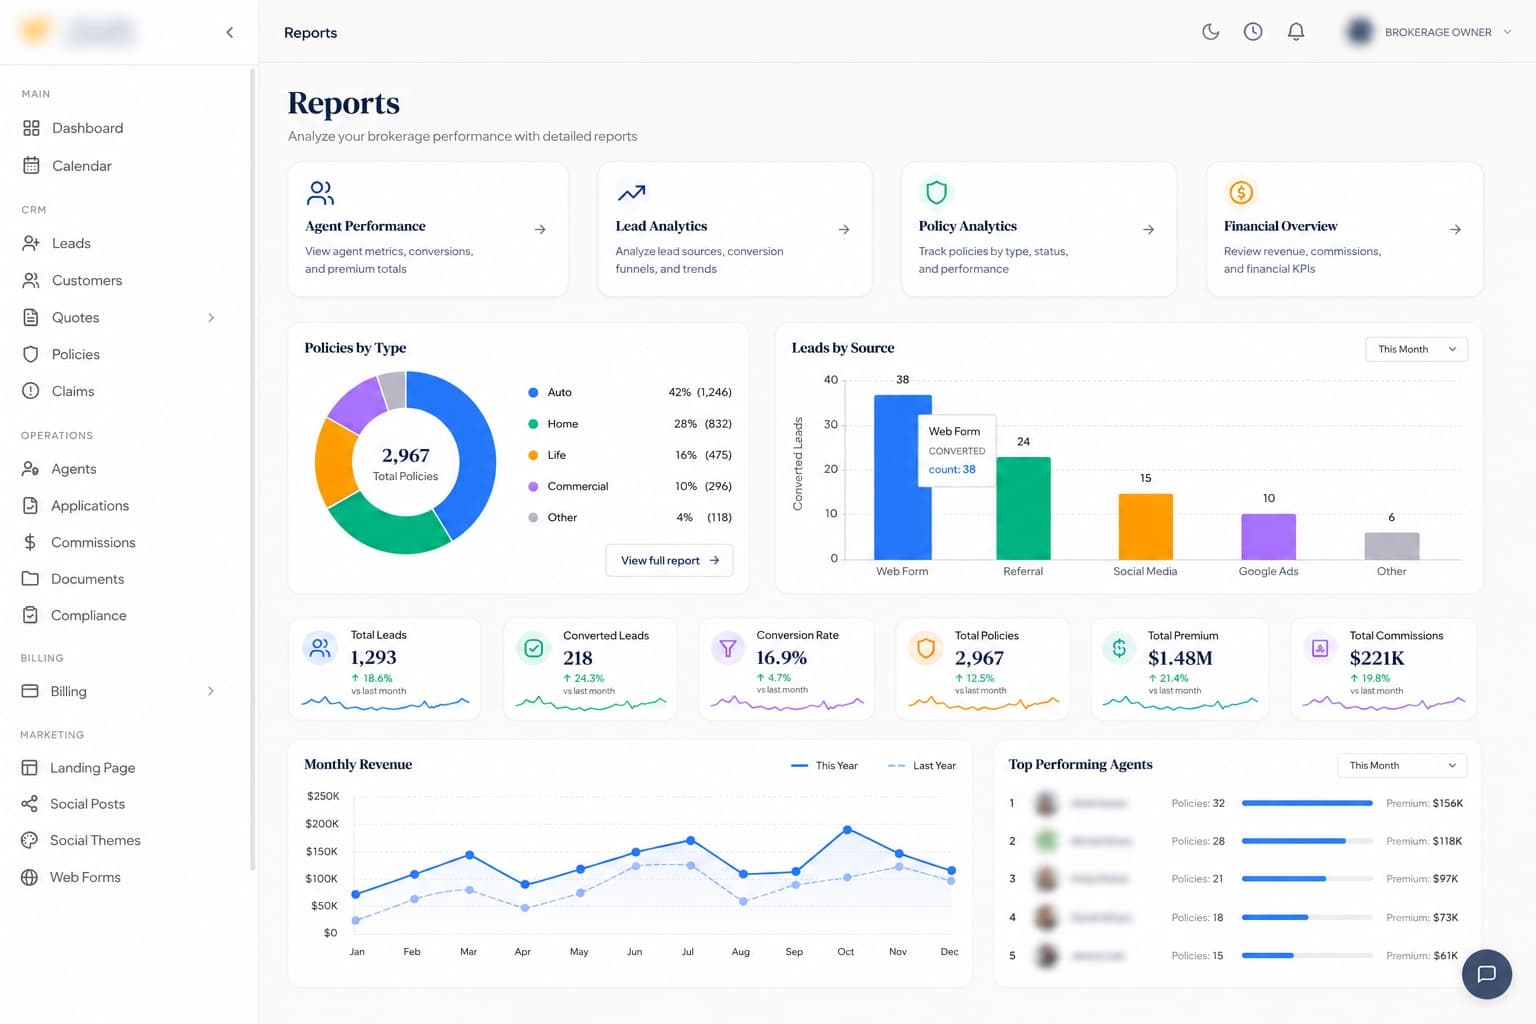Click the Applications document icon
The width and height of the screenshot is (1536, 1024).
(x=31, y=506)
